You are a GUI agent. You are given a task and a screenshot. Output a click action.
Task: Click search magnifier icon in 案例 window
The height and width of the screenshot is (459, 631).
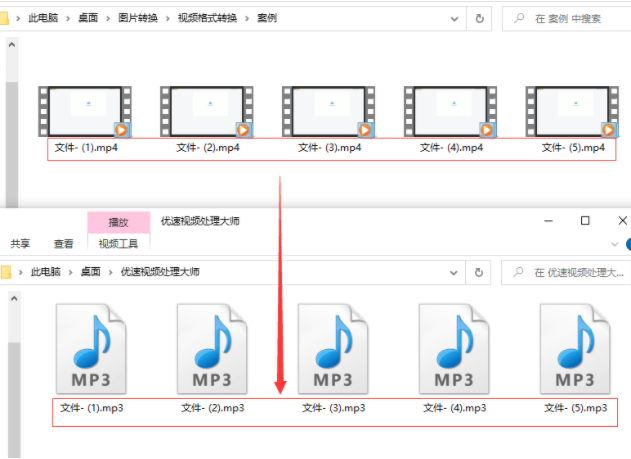click(519, 18)
